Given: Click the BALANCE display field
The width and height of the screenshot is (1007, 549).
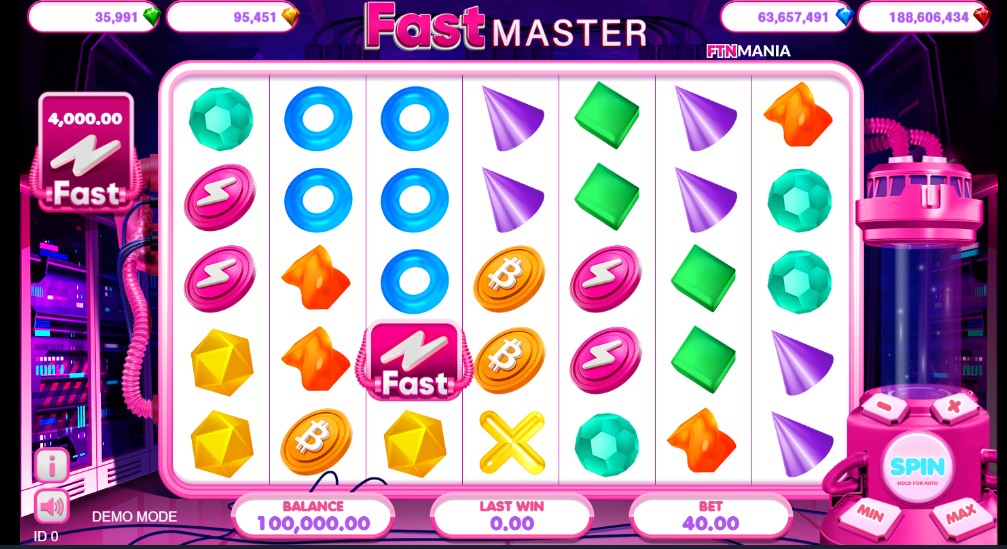Looking at the screenshot, I should pos(313,516).
